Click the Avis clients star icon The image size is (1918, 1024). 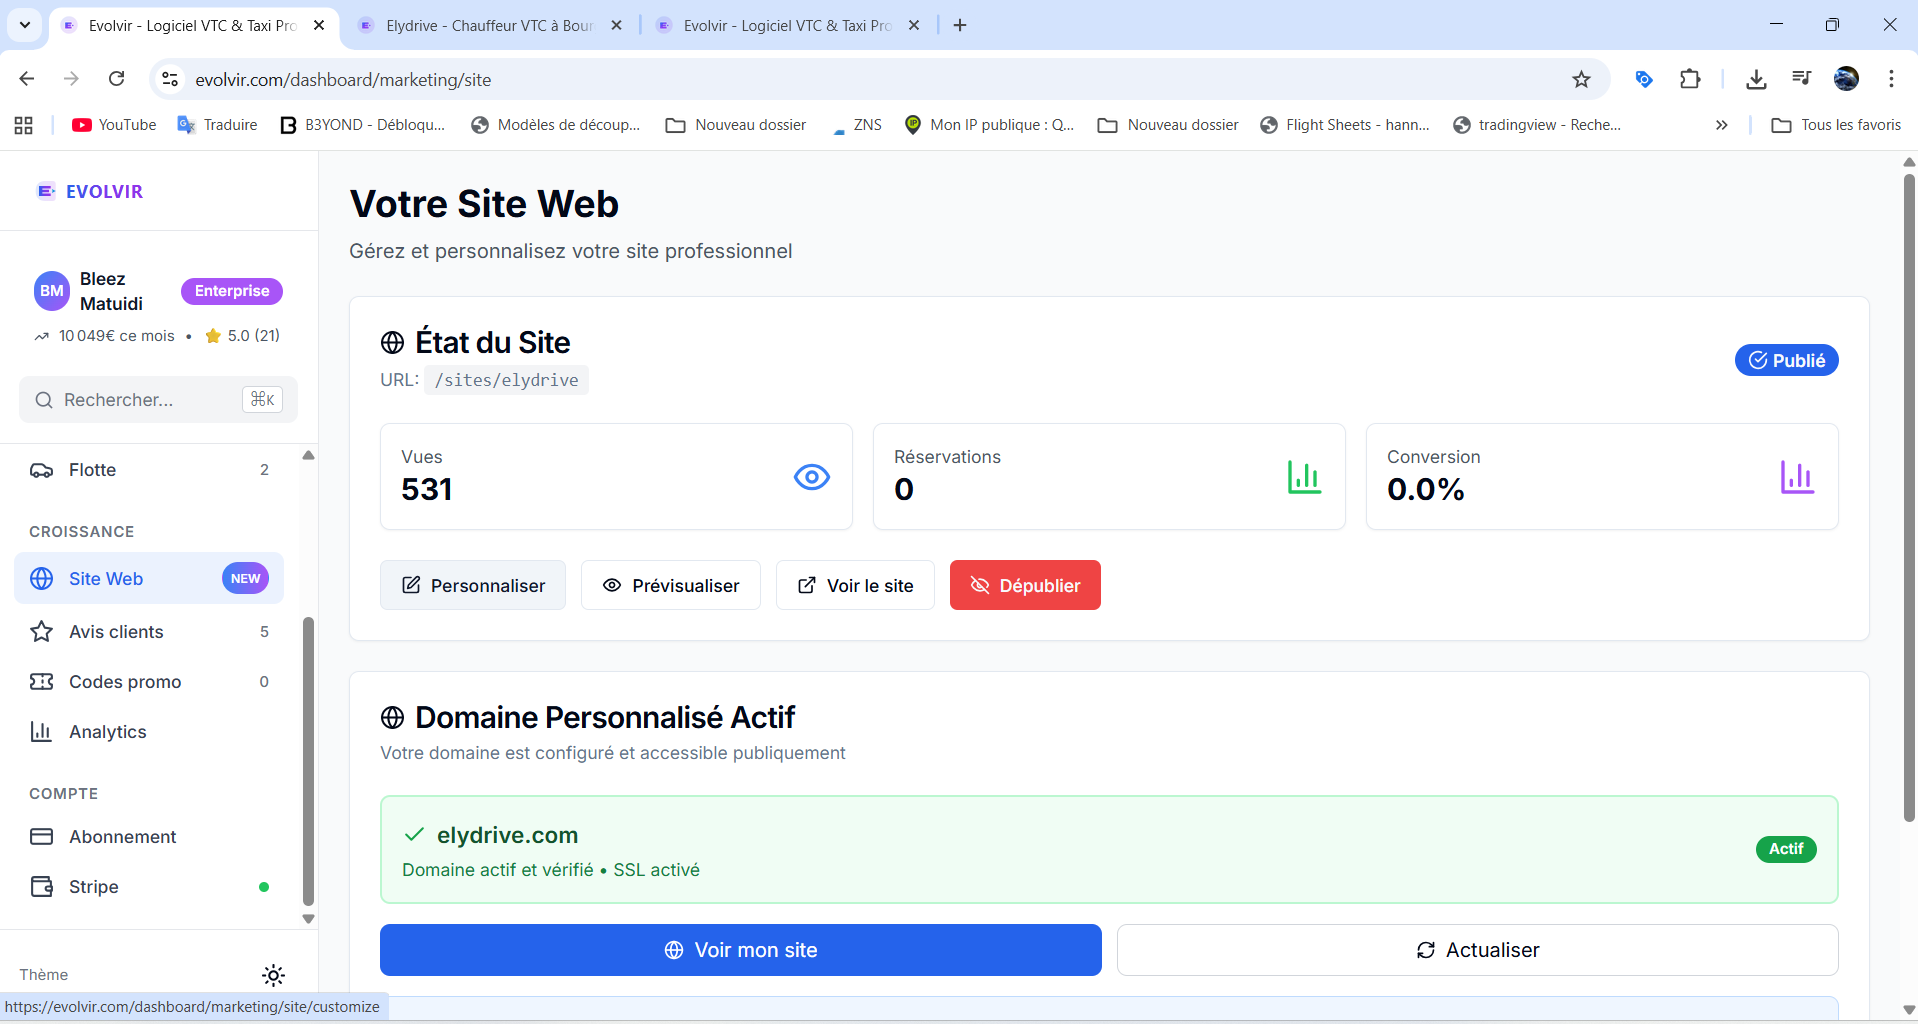coord(41,632)
